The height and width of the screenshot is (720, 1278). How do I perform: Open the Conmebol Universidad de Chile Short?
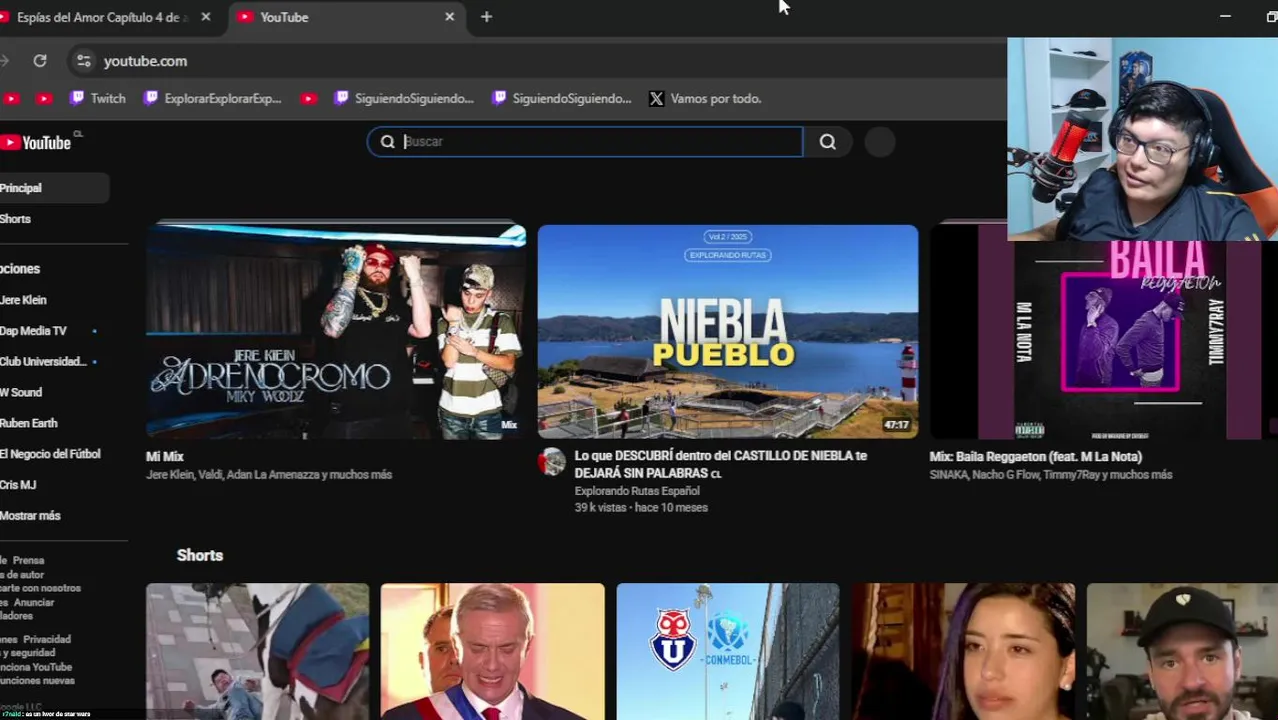tap(728, 652)
